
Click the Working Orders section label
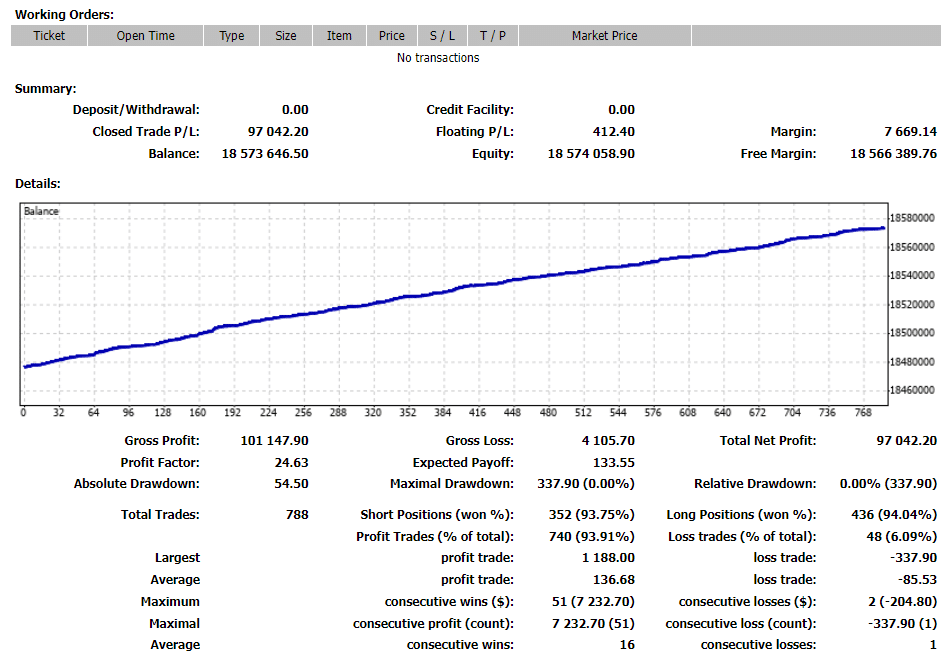click(x=62, y=14)
